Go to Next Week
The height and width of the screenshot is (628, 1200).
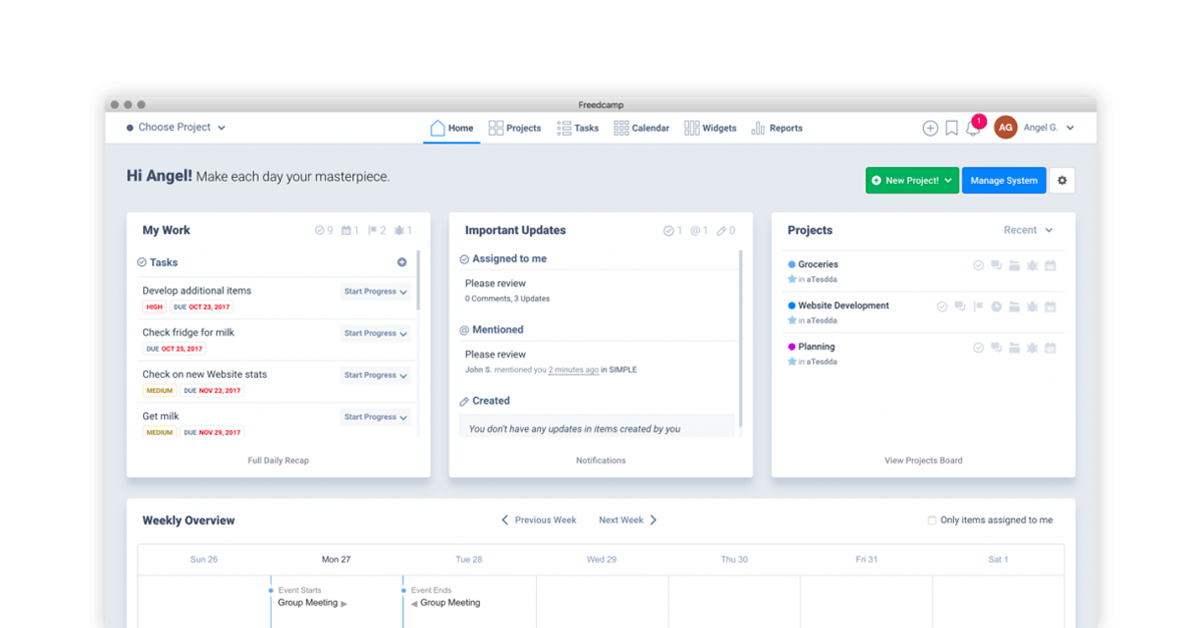click(x=628, y=520)
